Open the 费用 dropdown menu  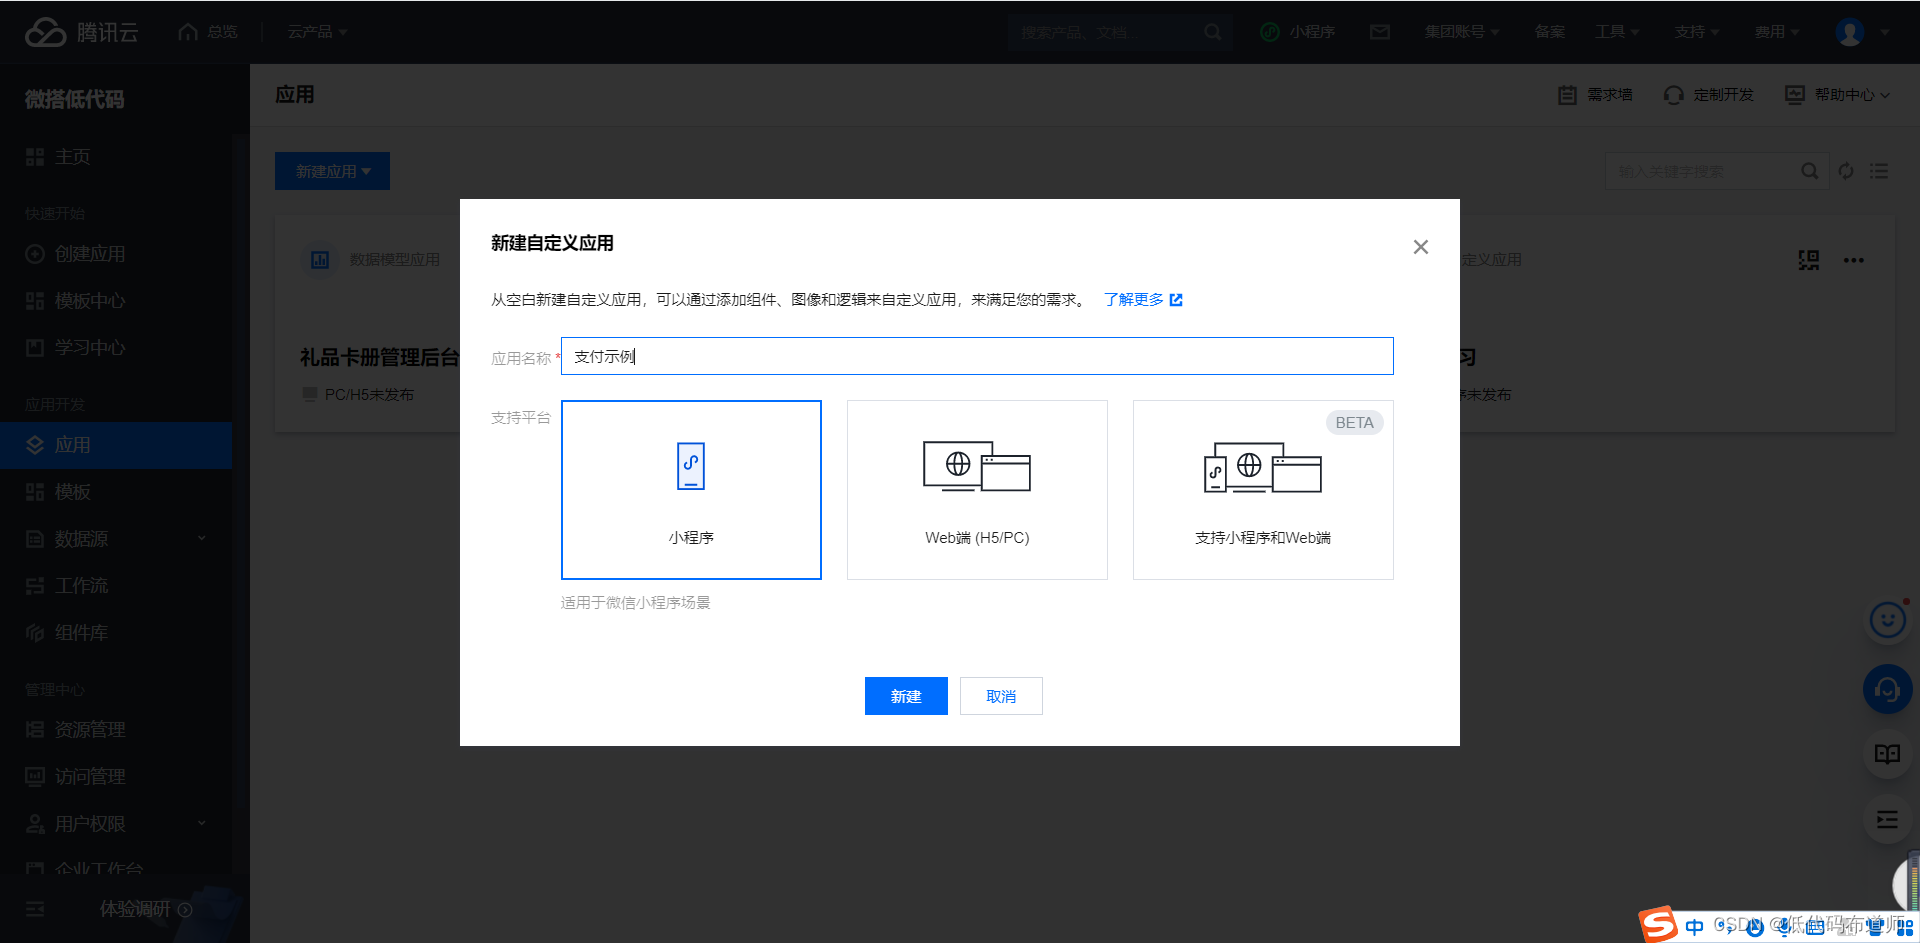tap(1777, 32)
